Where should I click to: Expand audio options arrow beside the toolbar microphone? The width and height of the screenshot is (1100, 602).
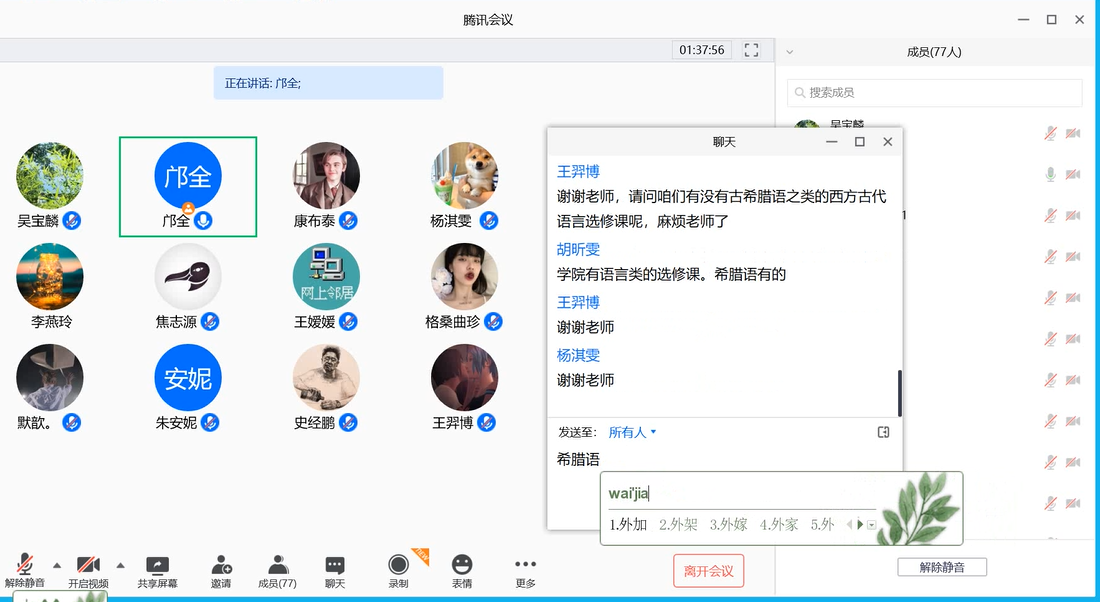[56, 564]
